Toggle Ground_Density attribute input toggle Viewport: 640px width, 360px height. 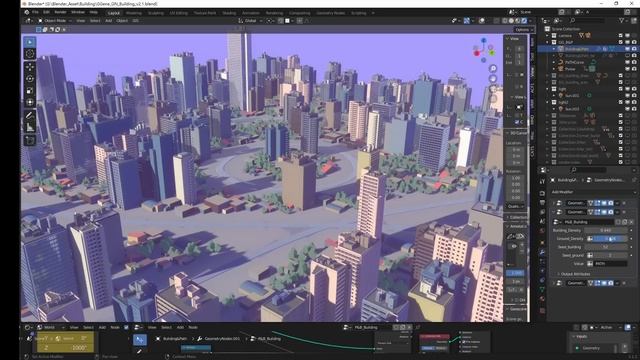[590, 238]
